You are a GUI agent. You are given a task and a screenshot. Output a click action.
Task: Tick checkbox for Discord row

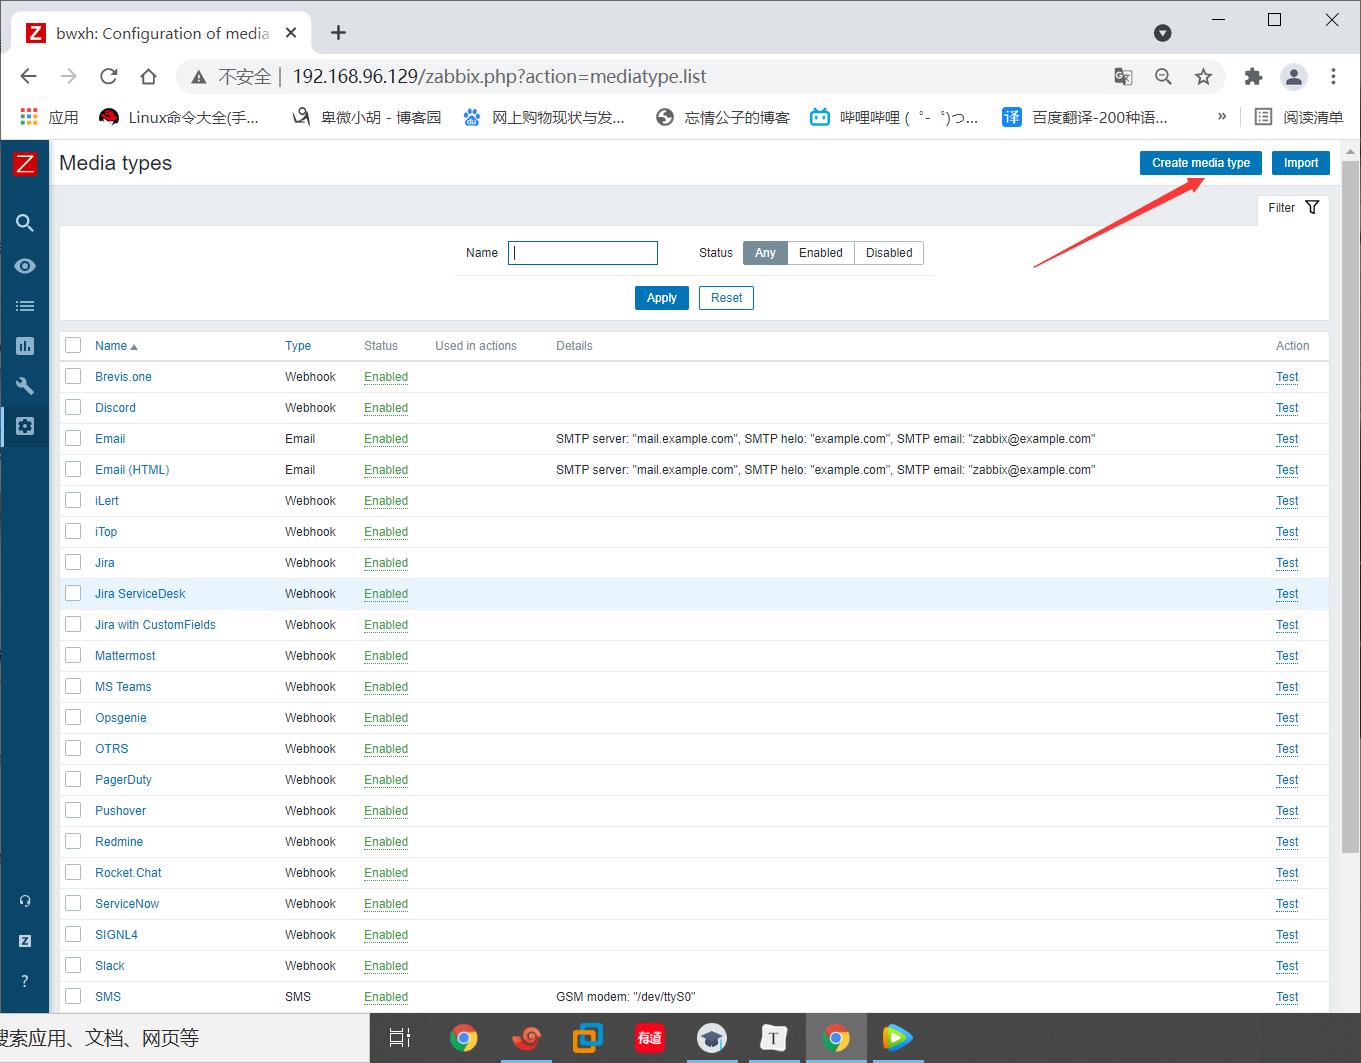[73, 407]
